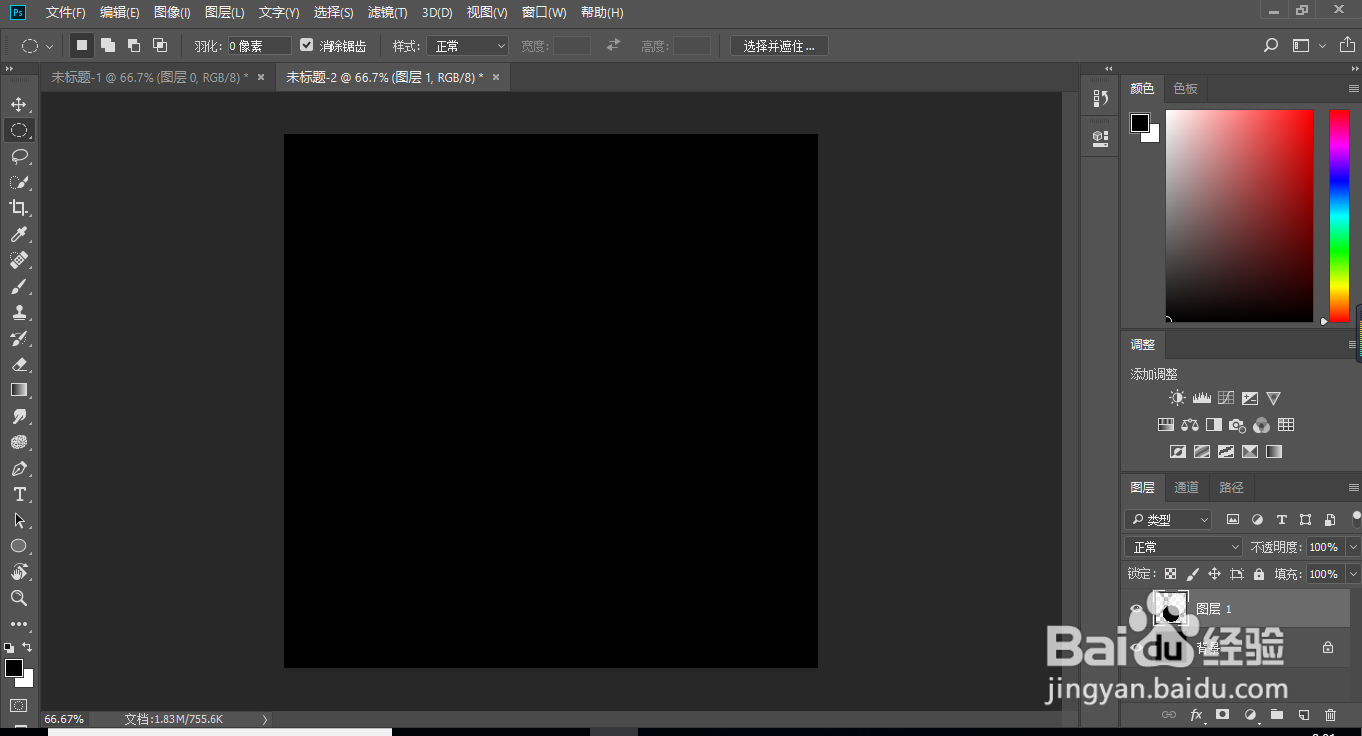Viewport: 1362px width, 736px height.
Task: Open the Layers panel menu
Action: tap(1353, 488)
